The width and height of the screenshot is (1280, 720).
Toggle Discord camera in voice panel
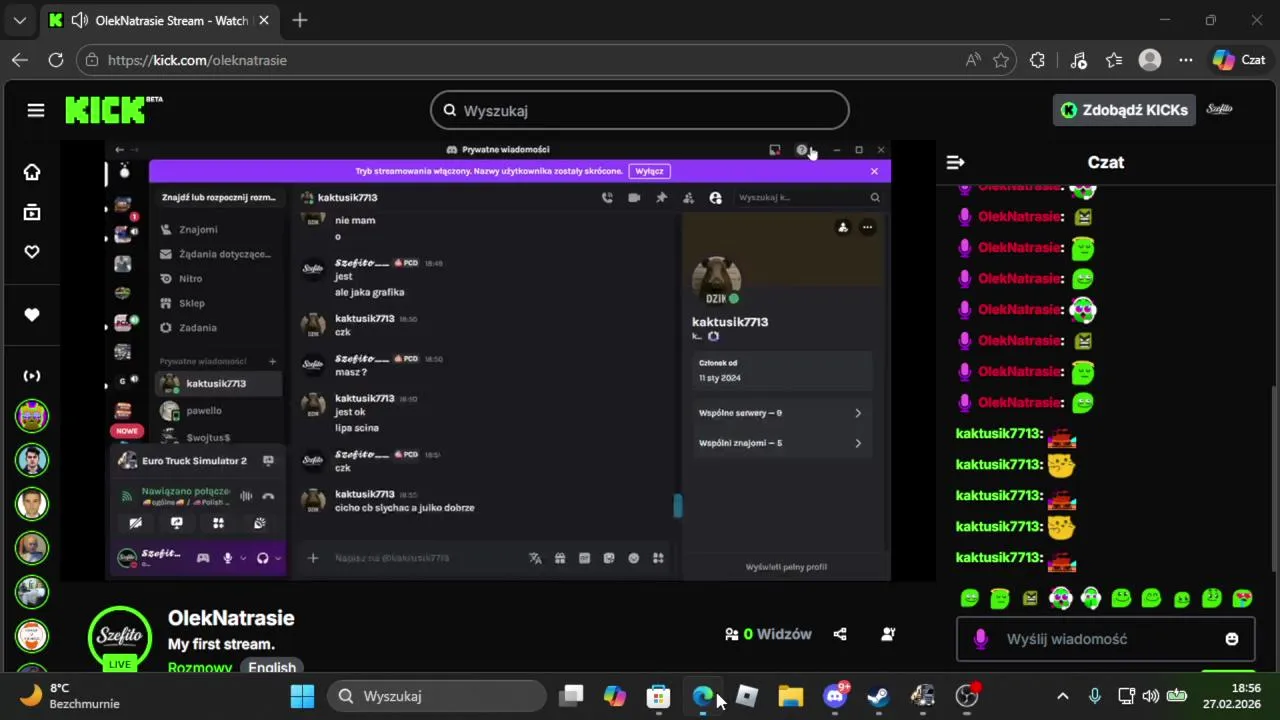[136, 523]
